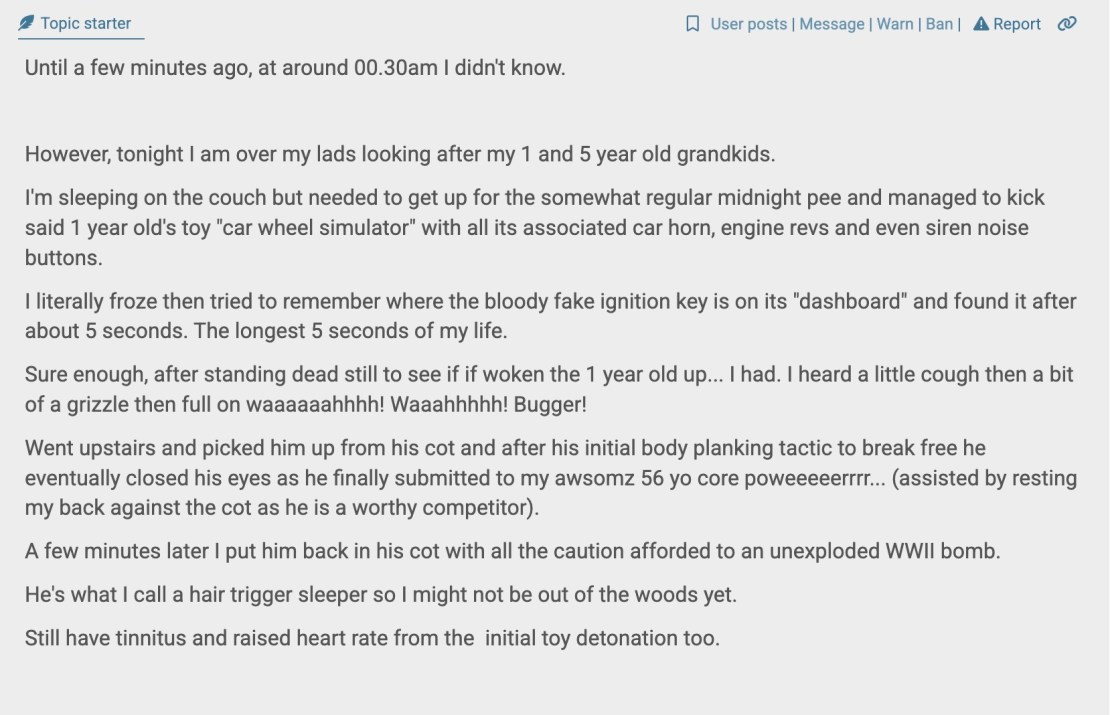Click the paragraph starting 'I literally froze'

[x=549, y=315]
